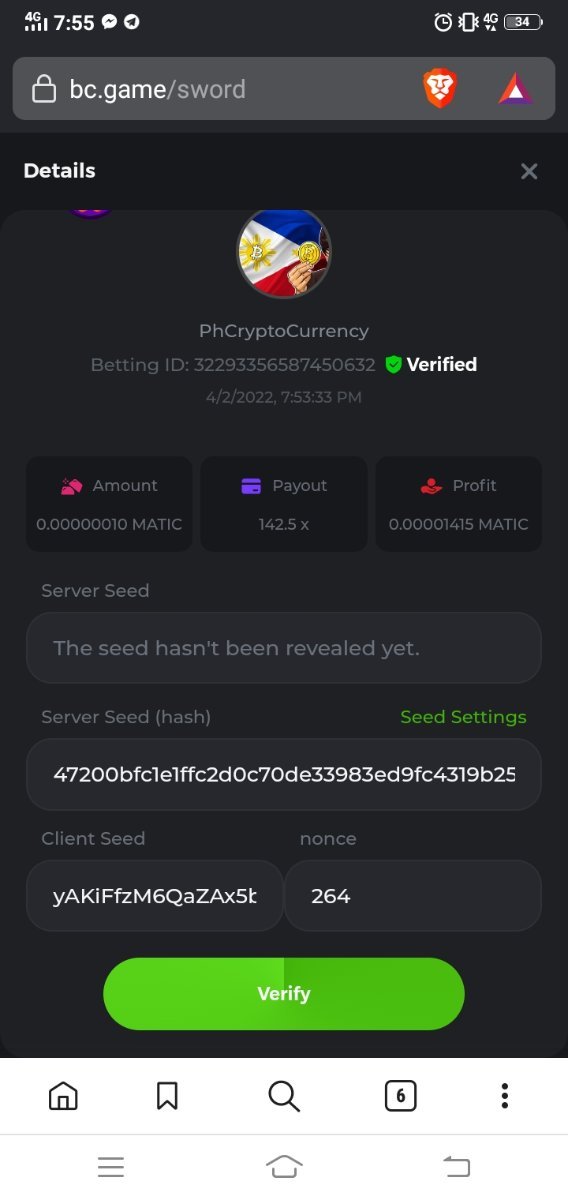
Task: Select the Server Seed hash field
Action: 284,775
